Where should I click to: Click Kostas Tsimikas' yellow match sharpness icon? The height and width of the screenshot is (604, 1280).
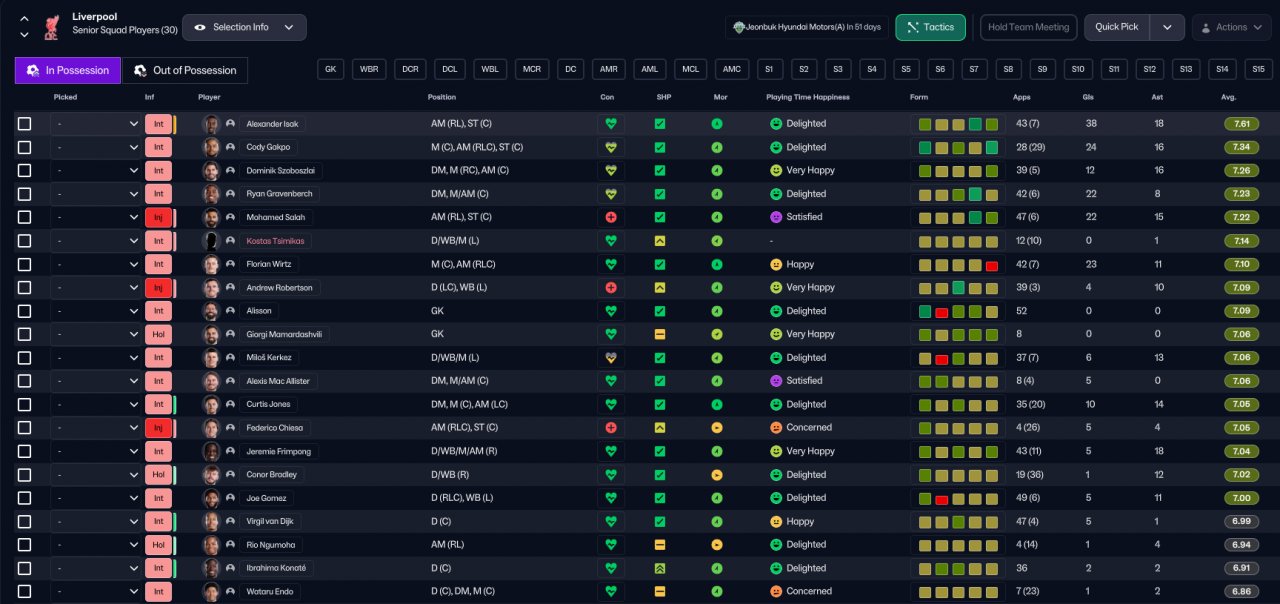pyautogui.click(x=660, y=241)
